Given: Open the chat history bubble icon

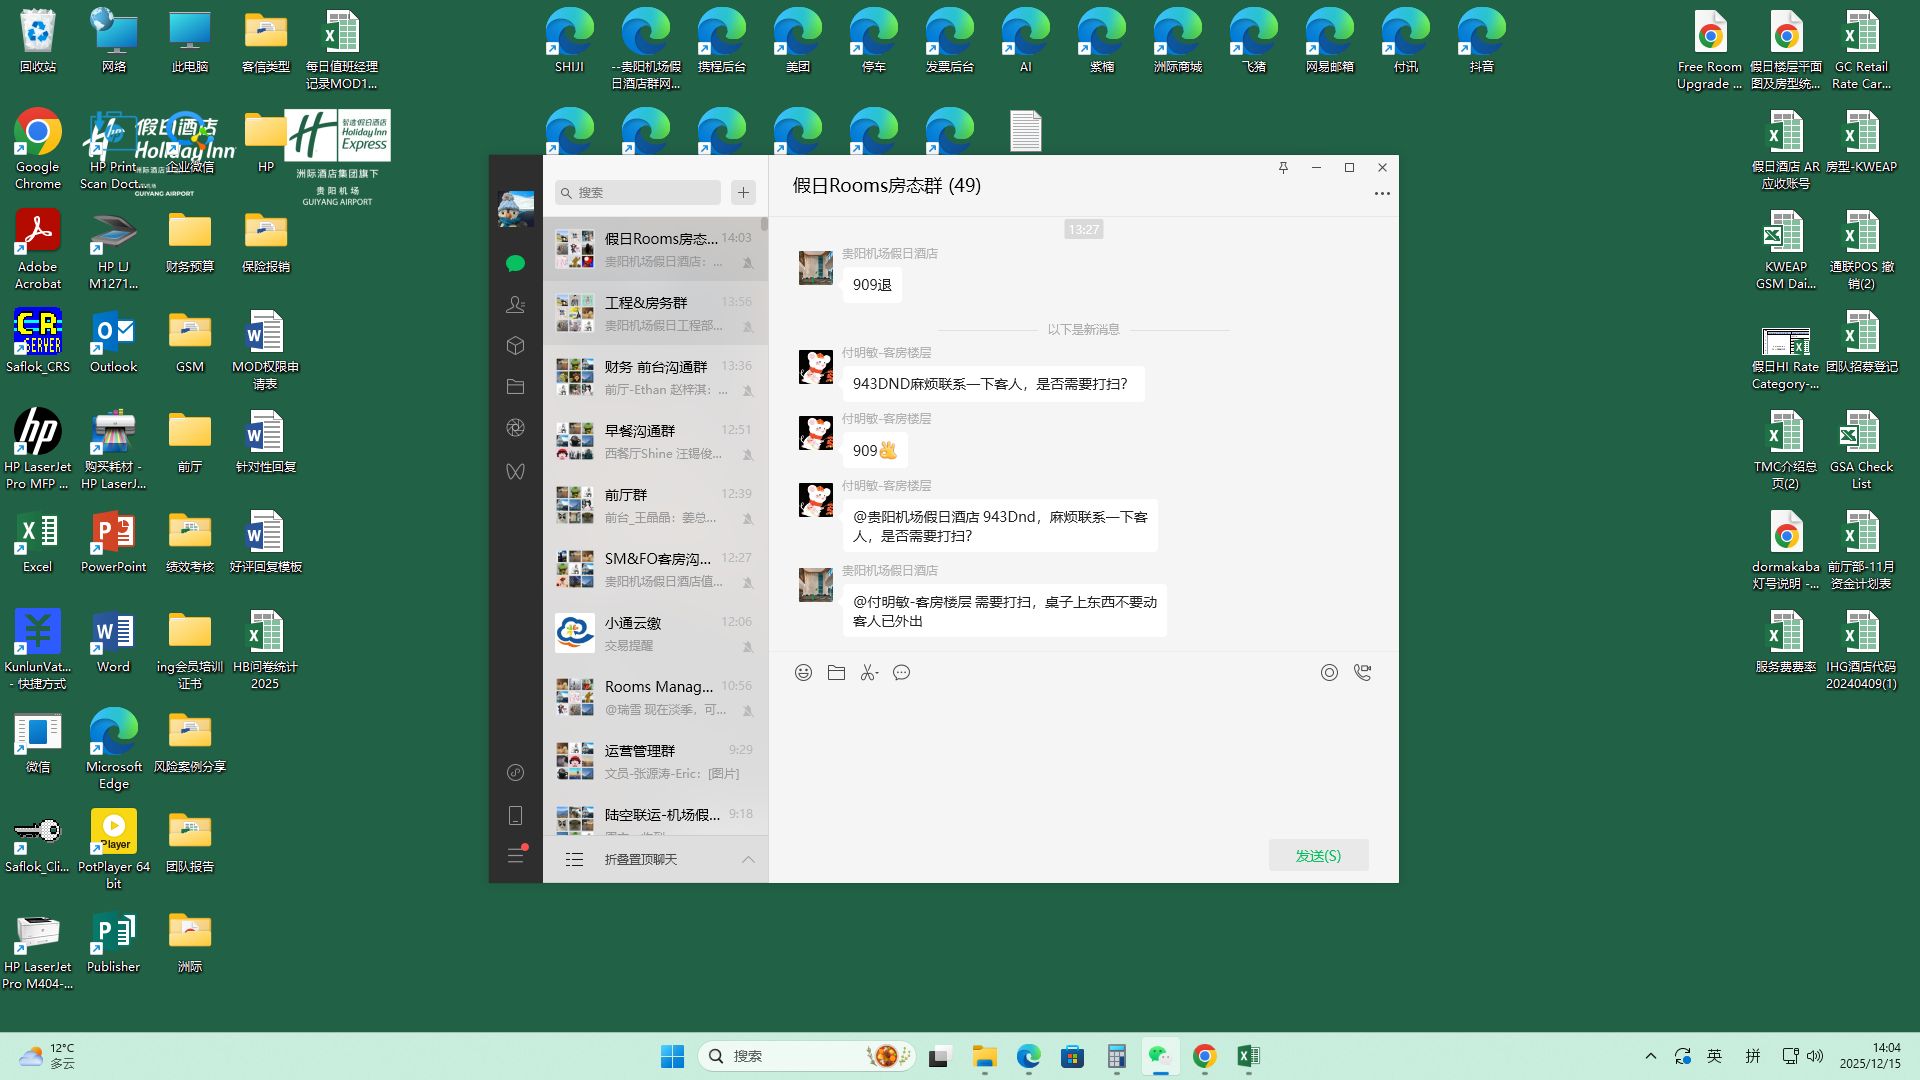Looking at the screenshot, I should (902, 673).
